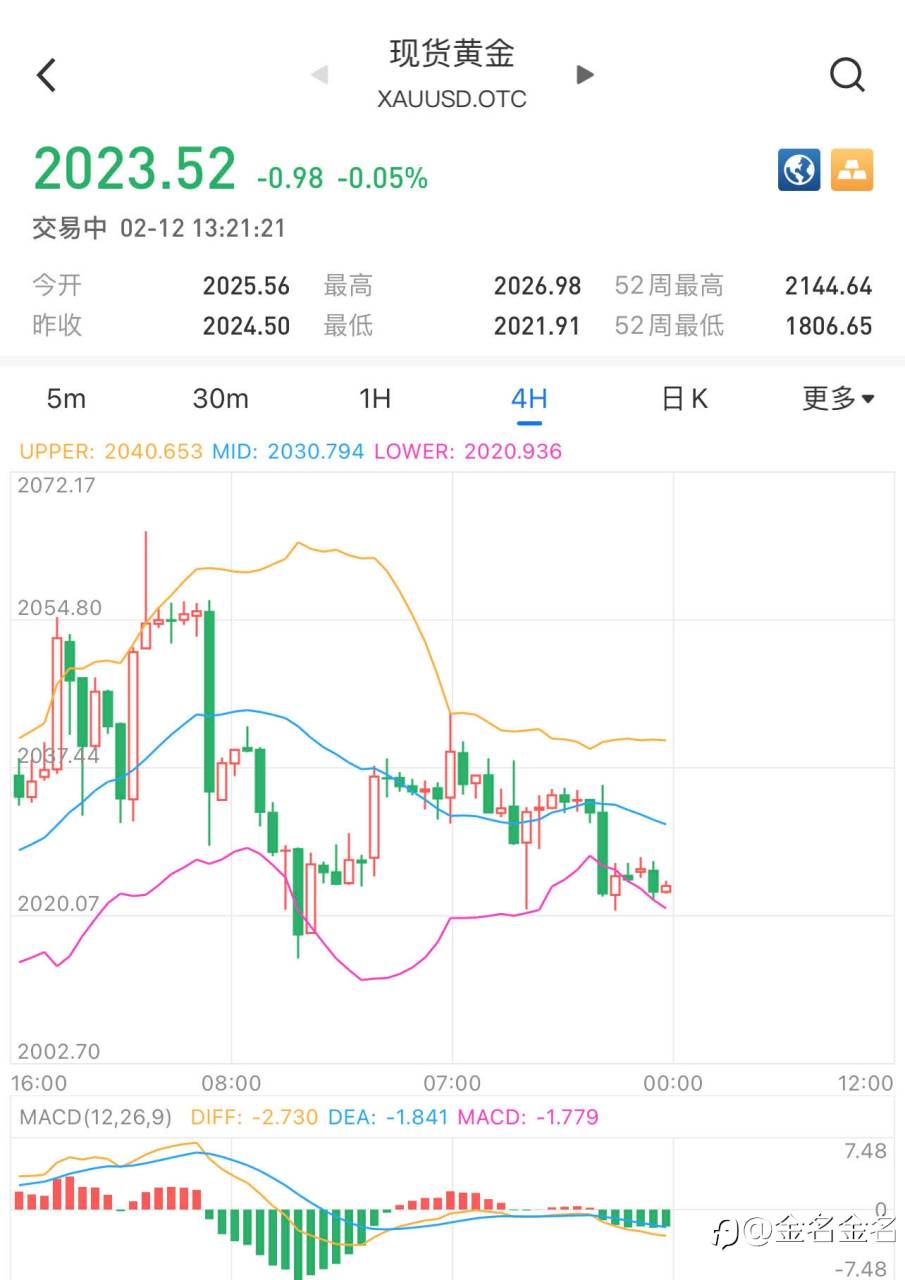Tap the 2023.52 current price

(135, 169)
